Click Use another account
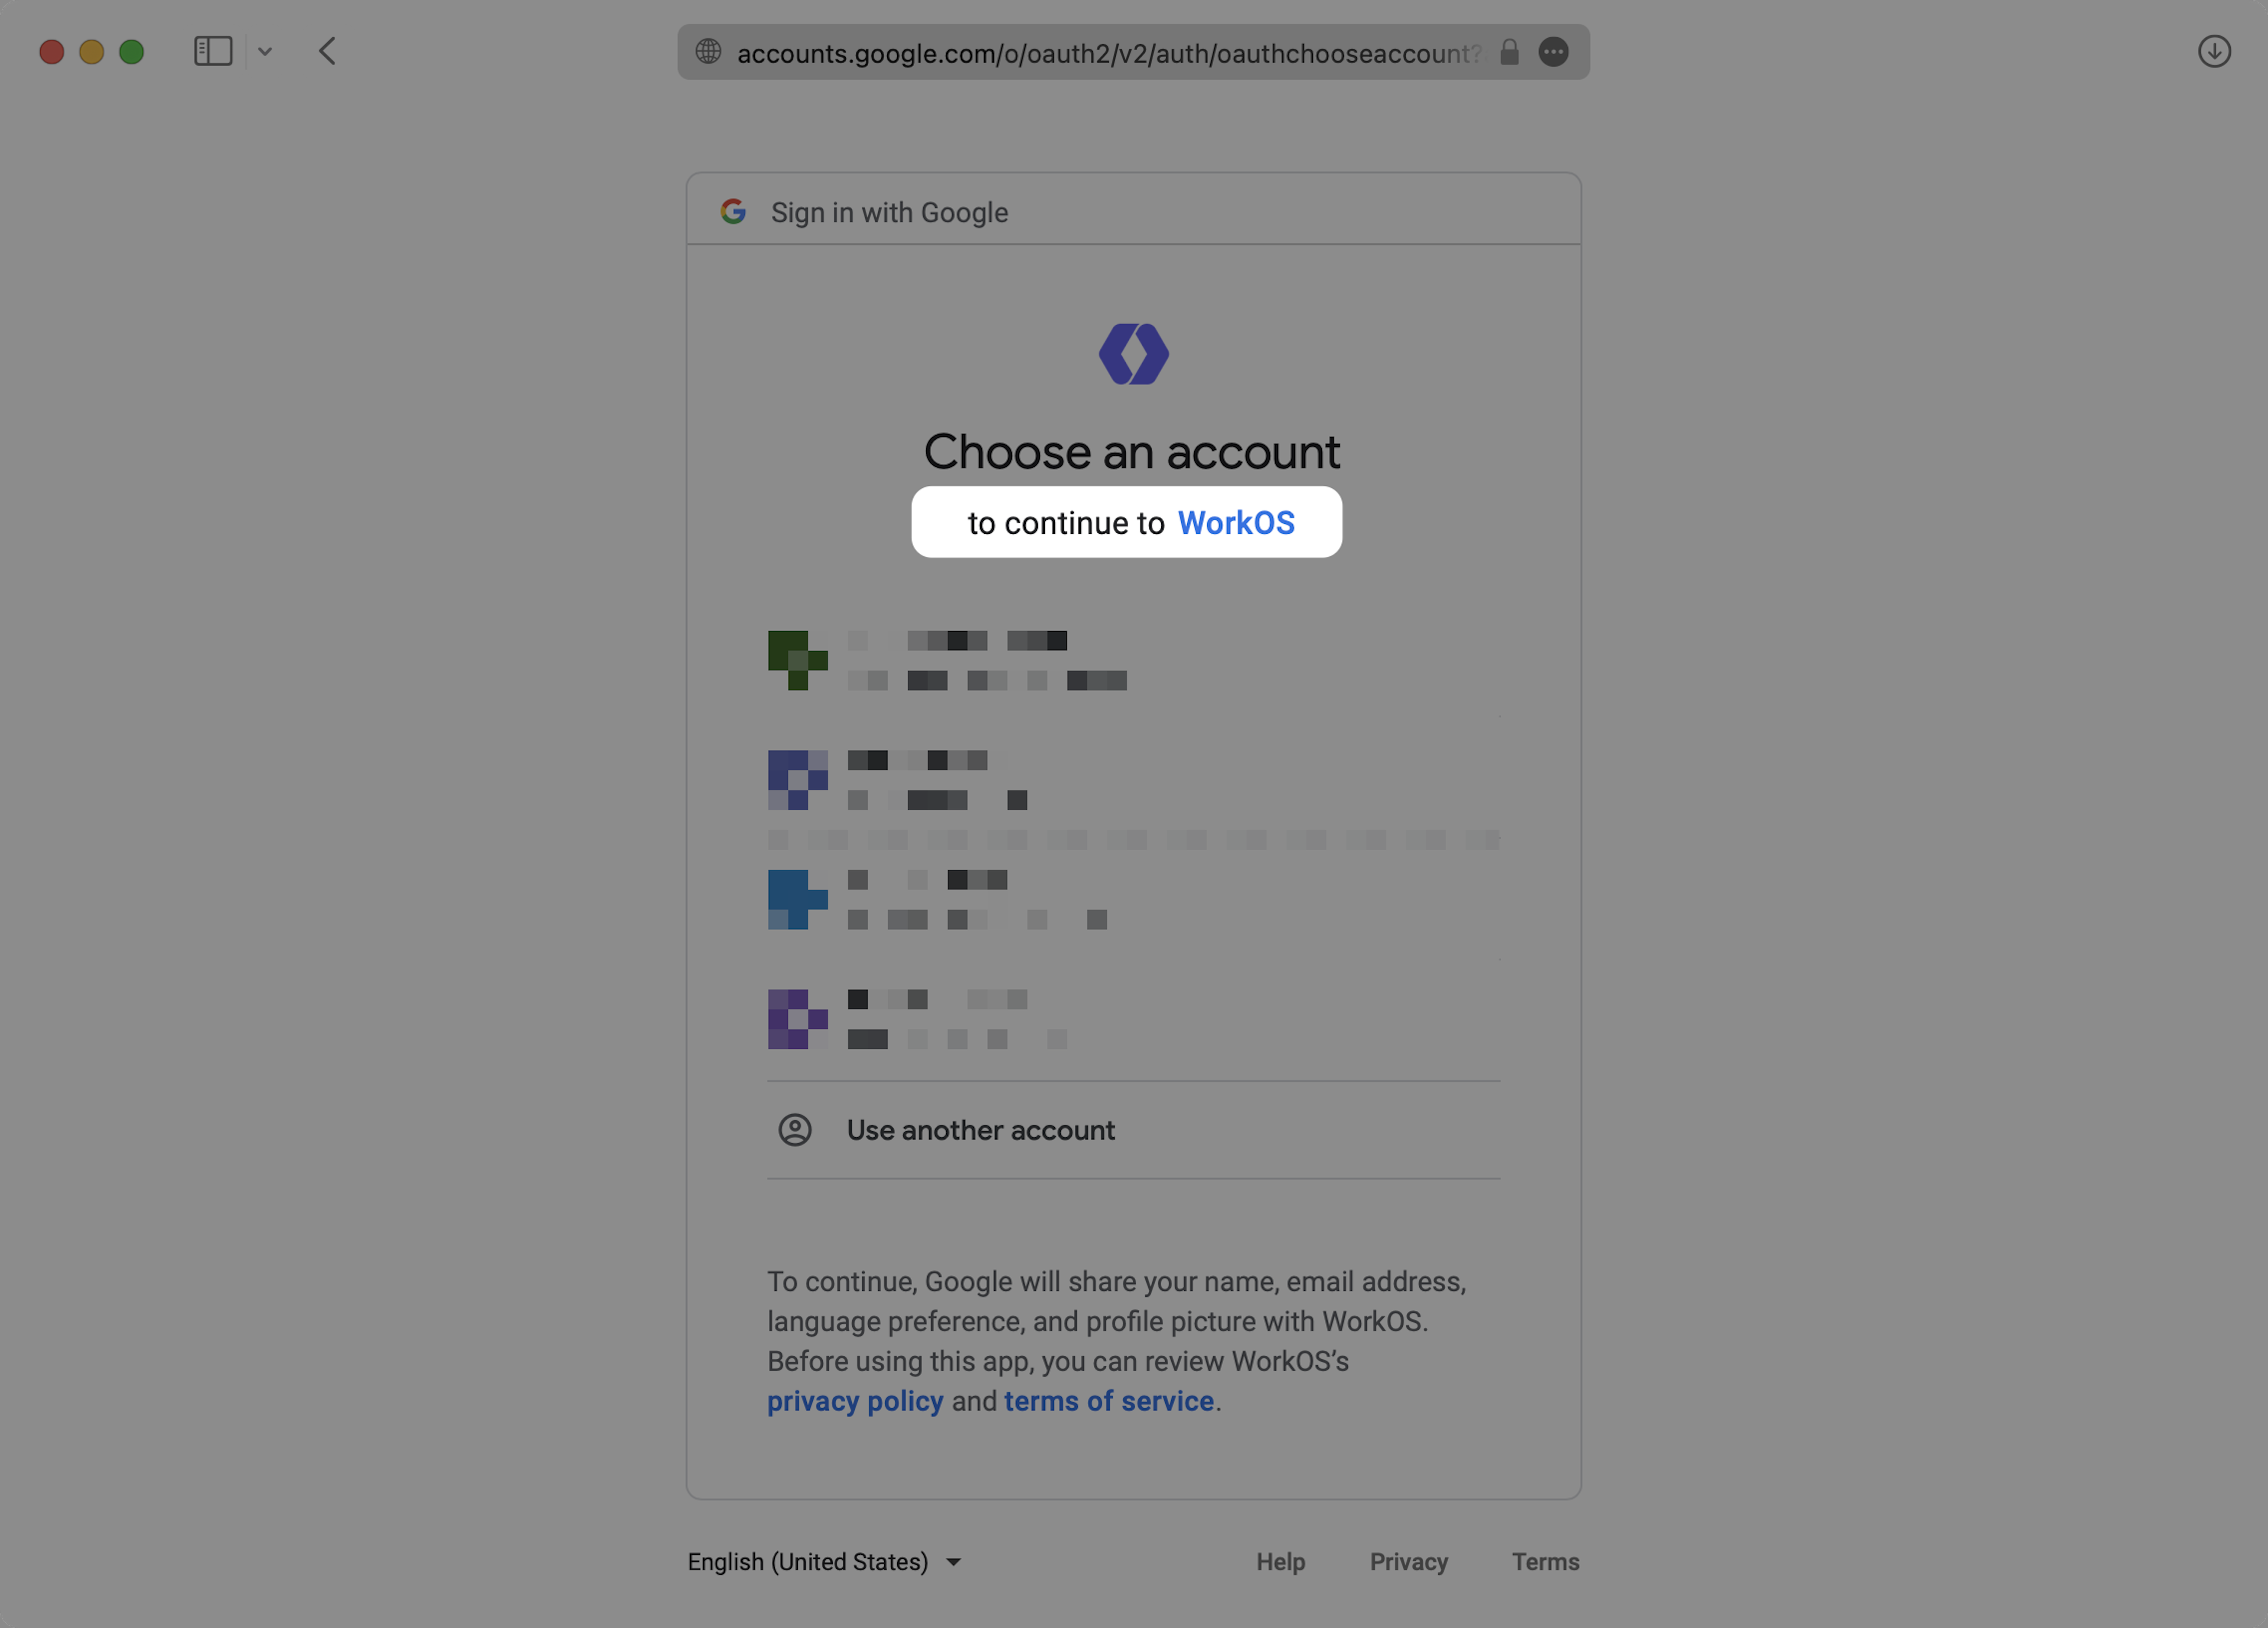 click(x=980, y=1130)
